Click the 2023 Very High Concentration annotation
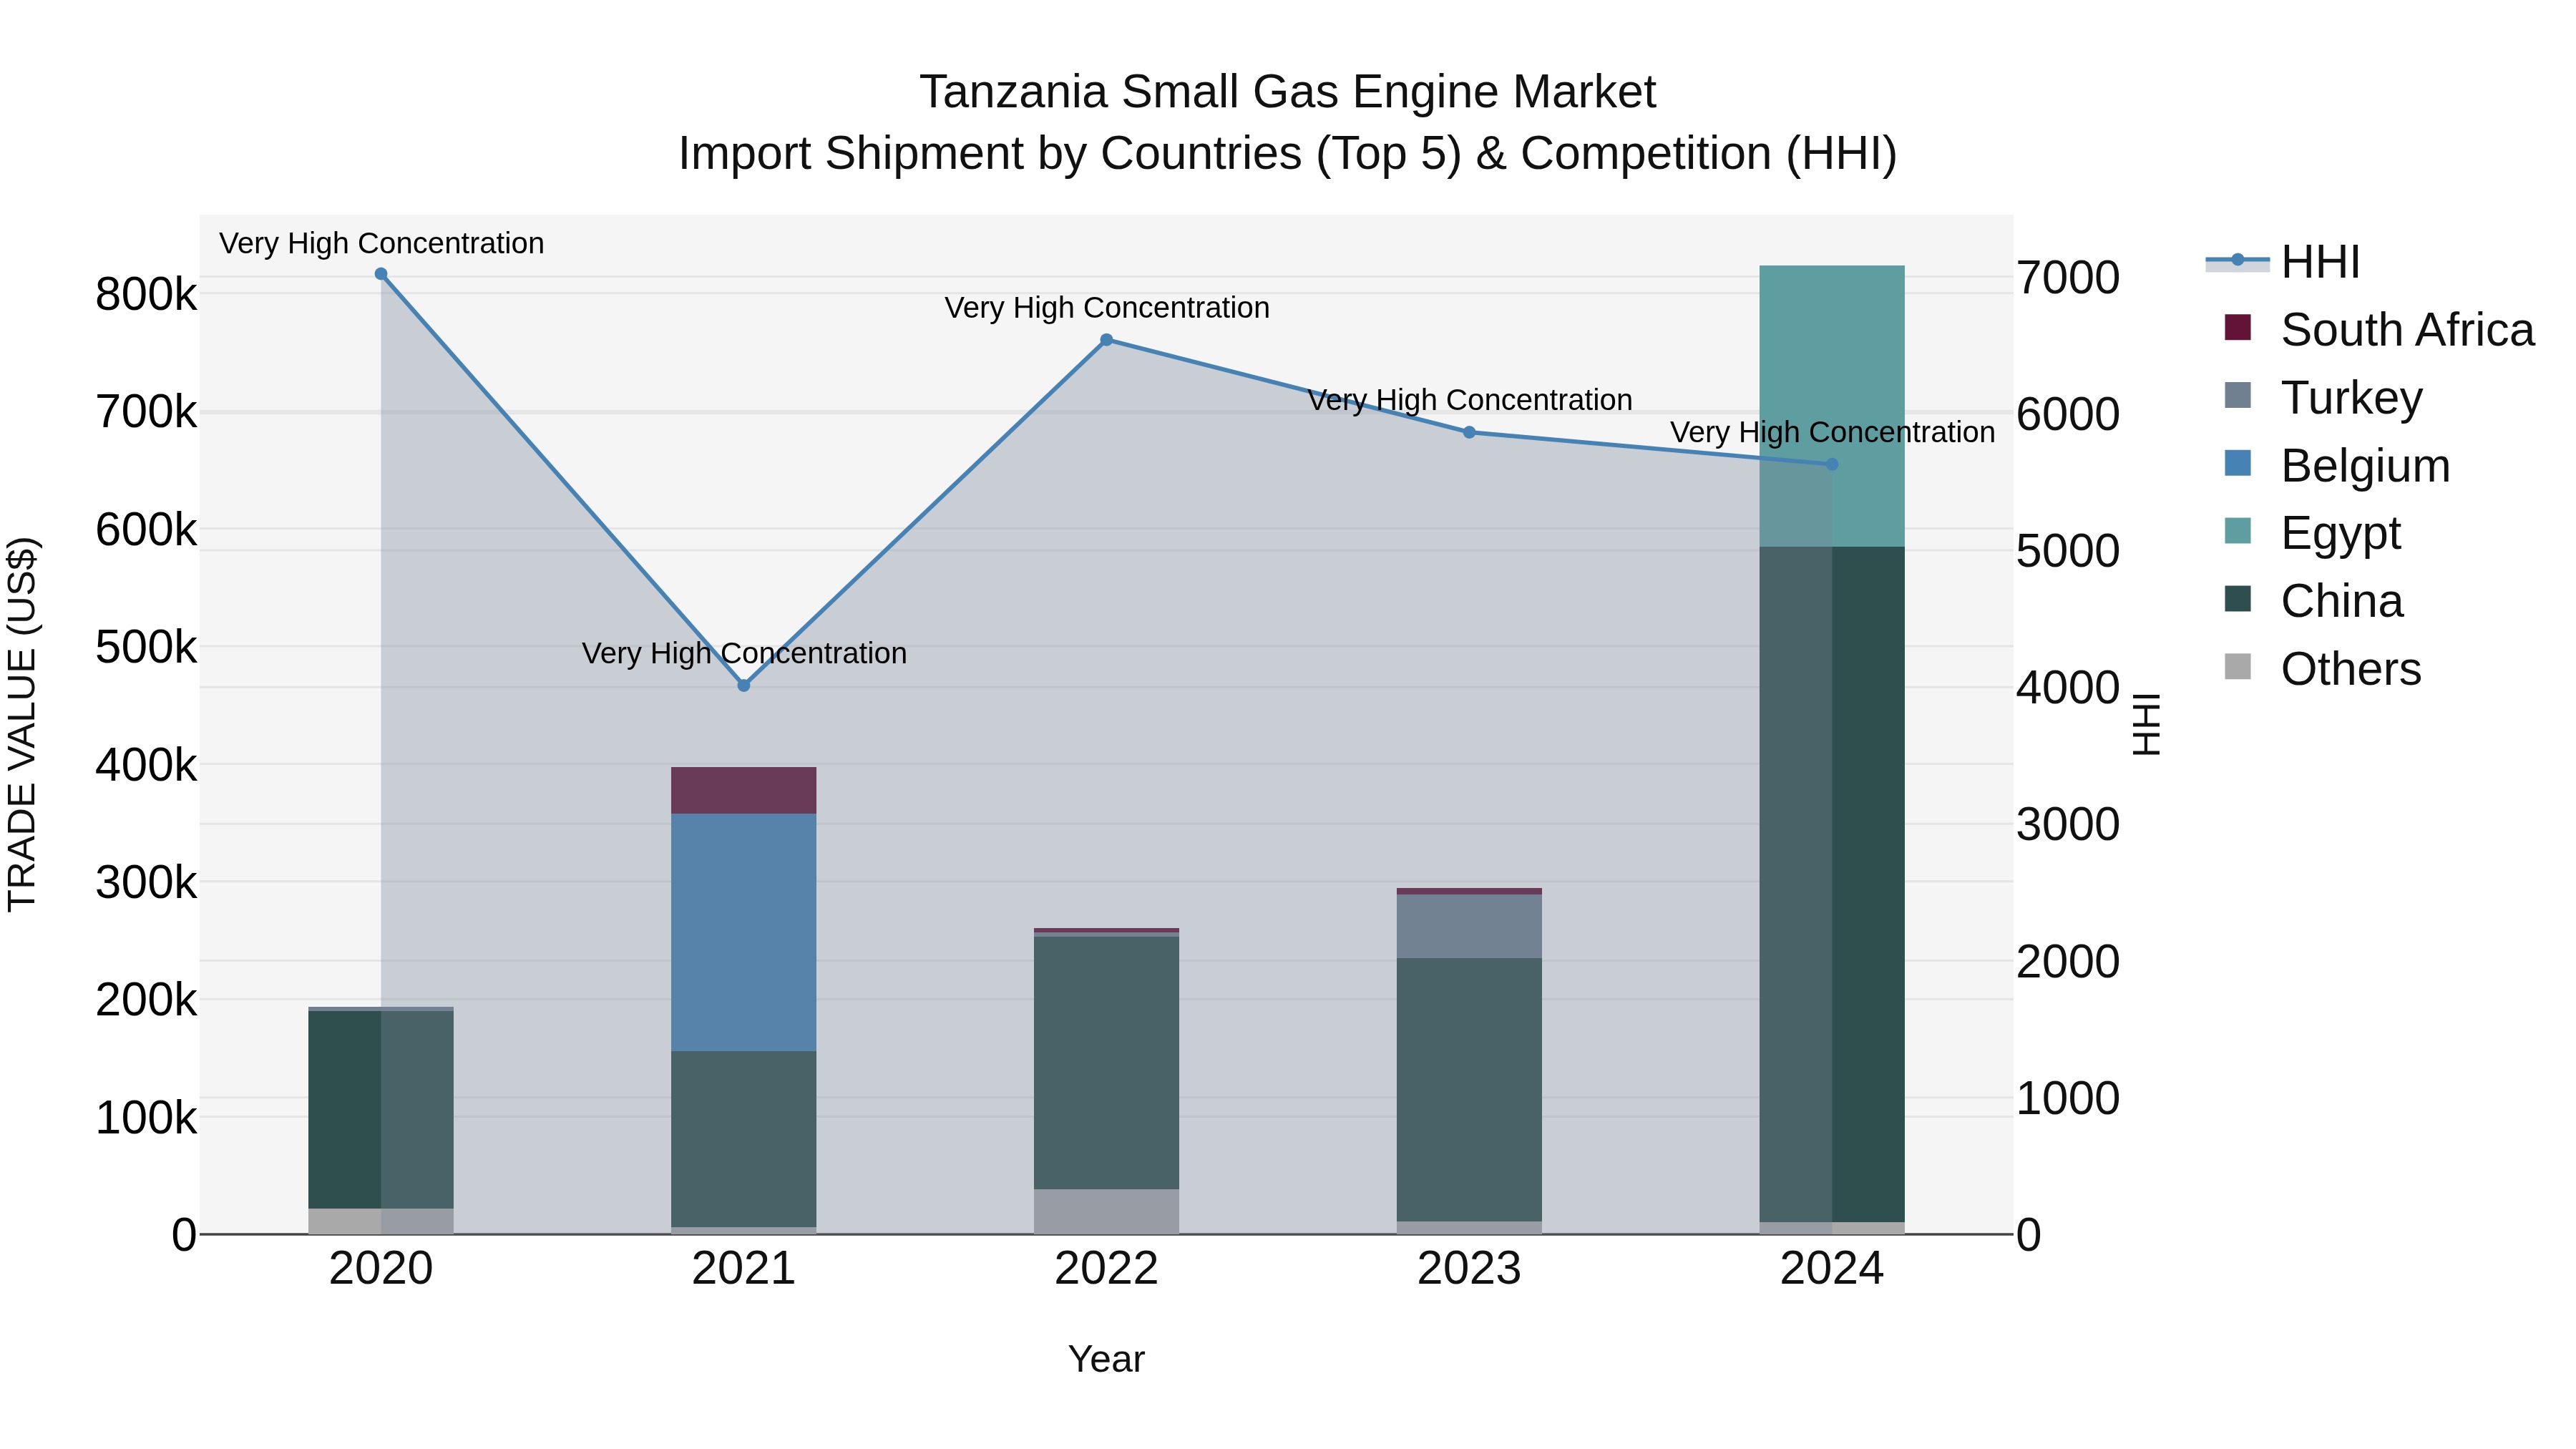 tap(1470, 399)
